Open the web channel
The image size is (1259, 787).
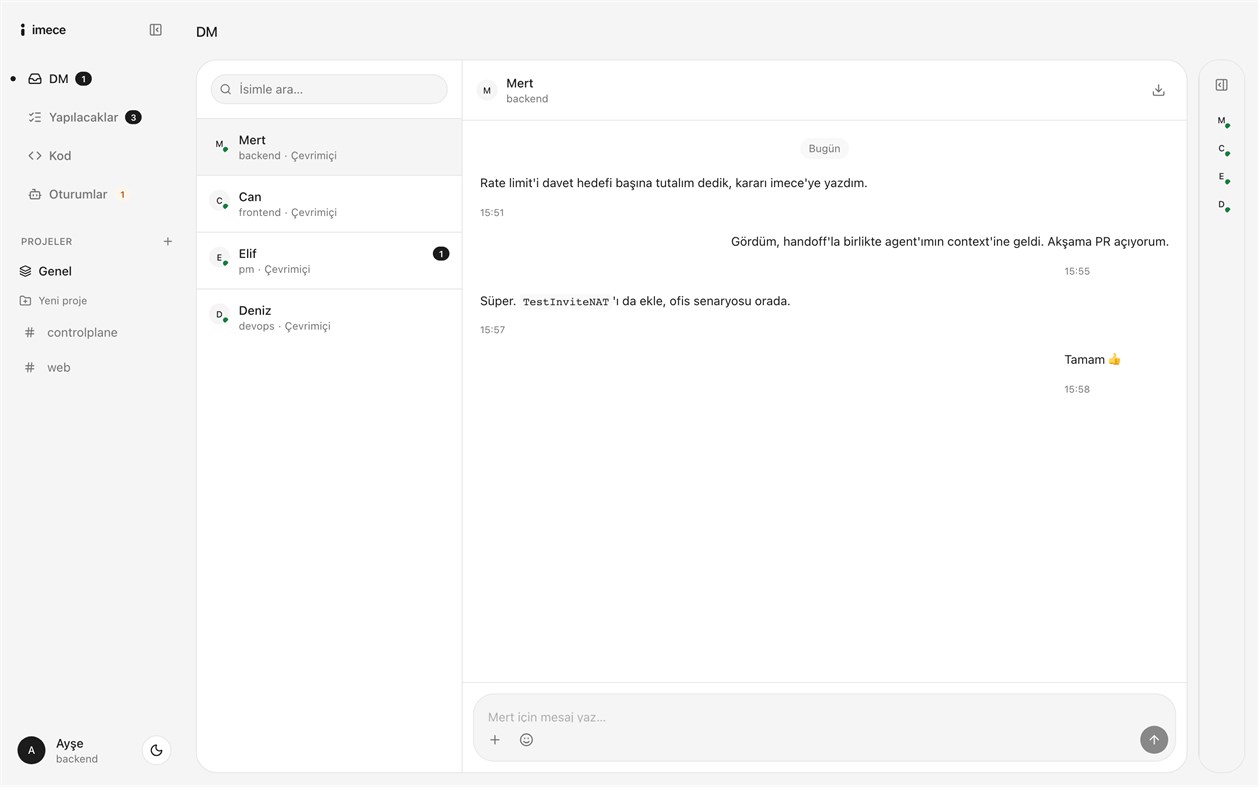[48, 367]
